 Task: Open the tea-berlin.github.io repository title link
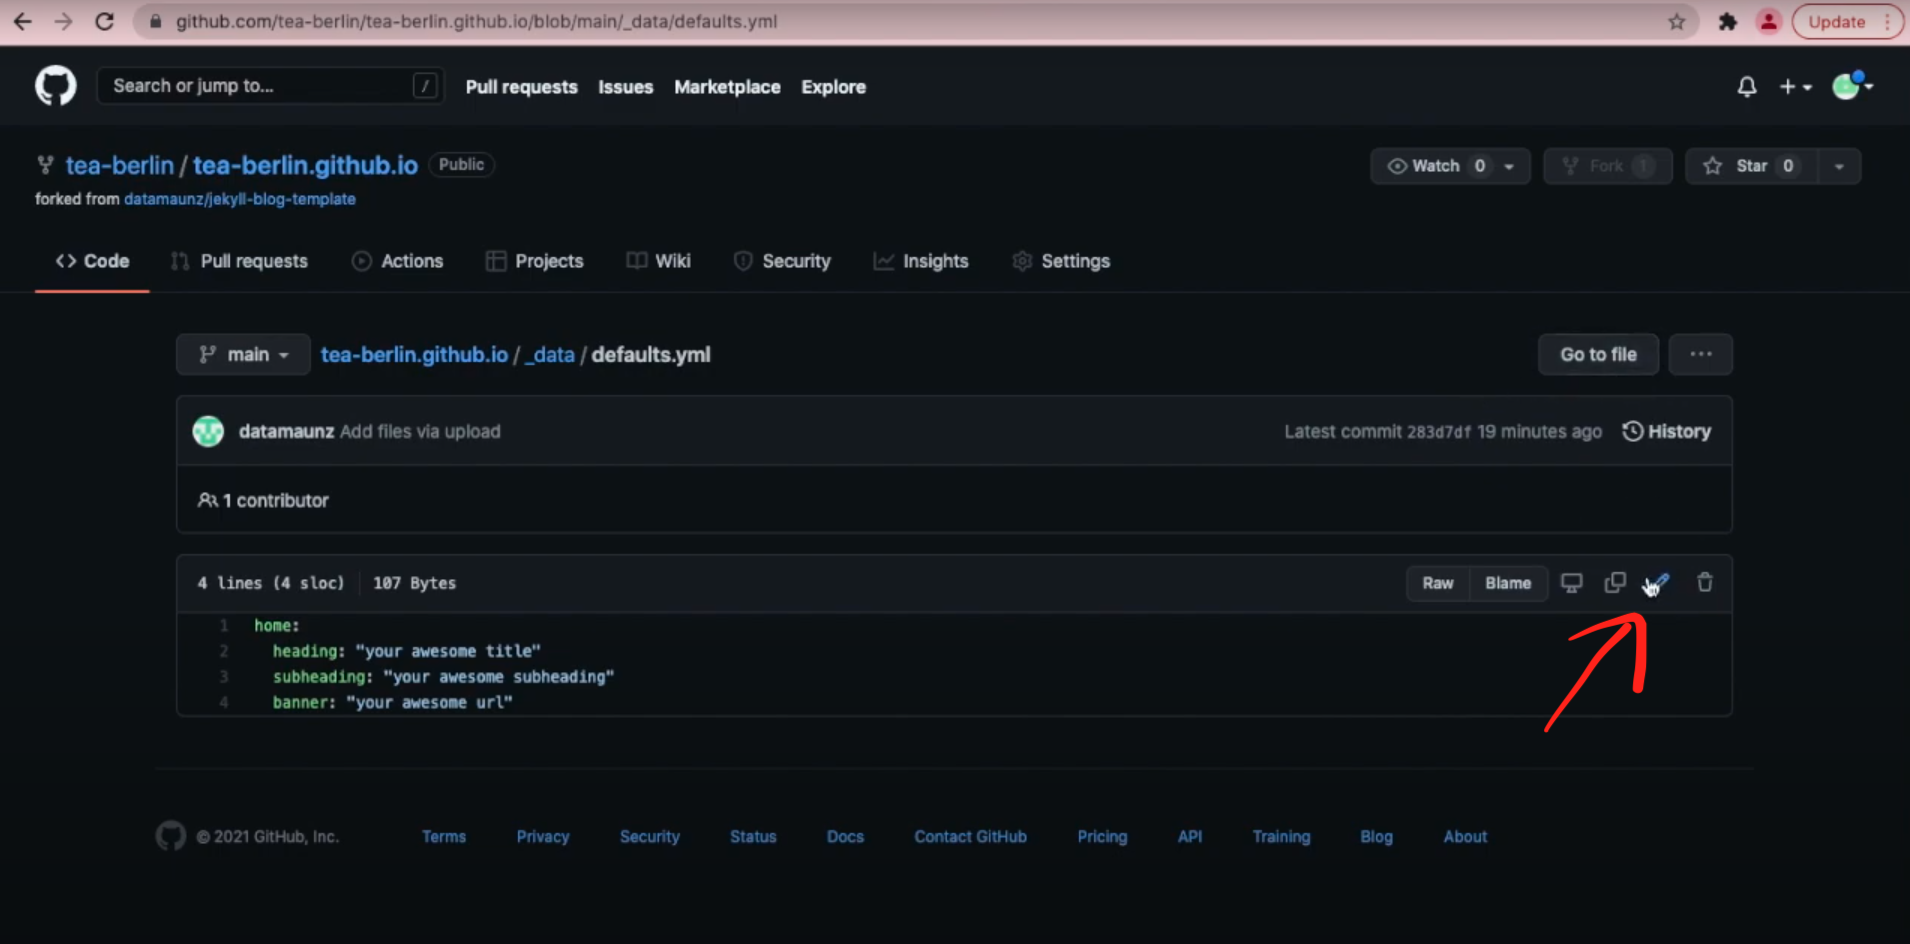click(x=305, y=165)
